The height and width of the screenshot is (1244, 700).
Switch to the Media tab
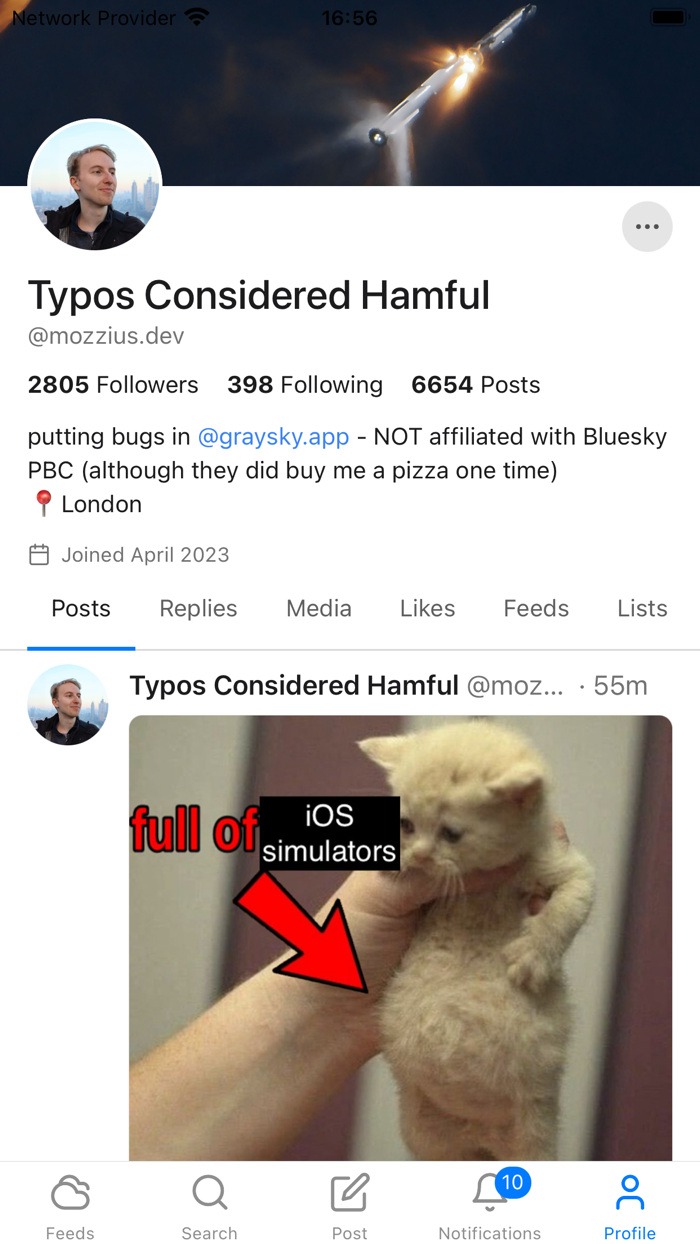(x=319, y=608)
